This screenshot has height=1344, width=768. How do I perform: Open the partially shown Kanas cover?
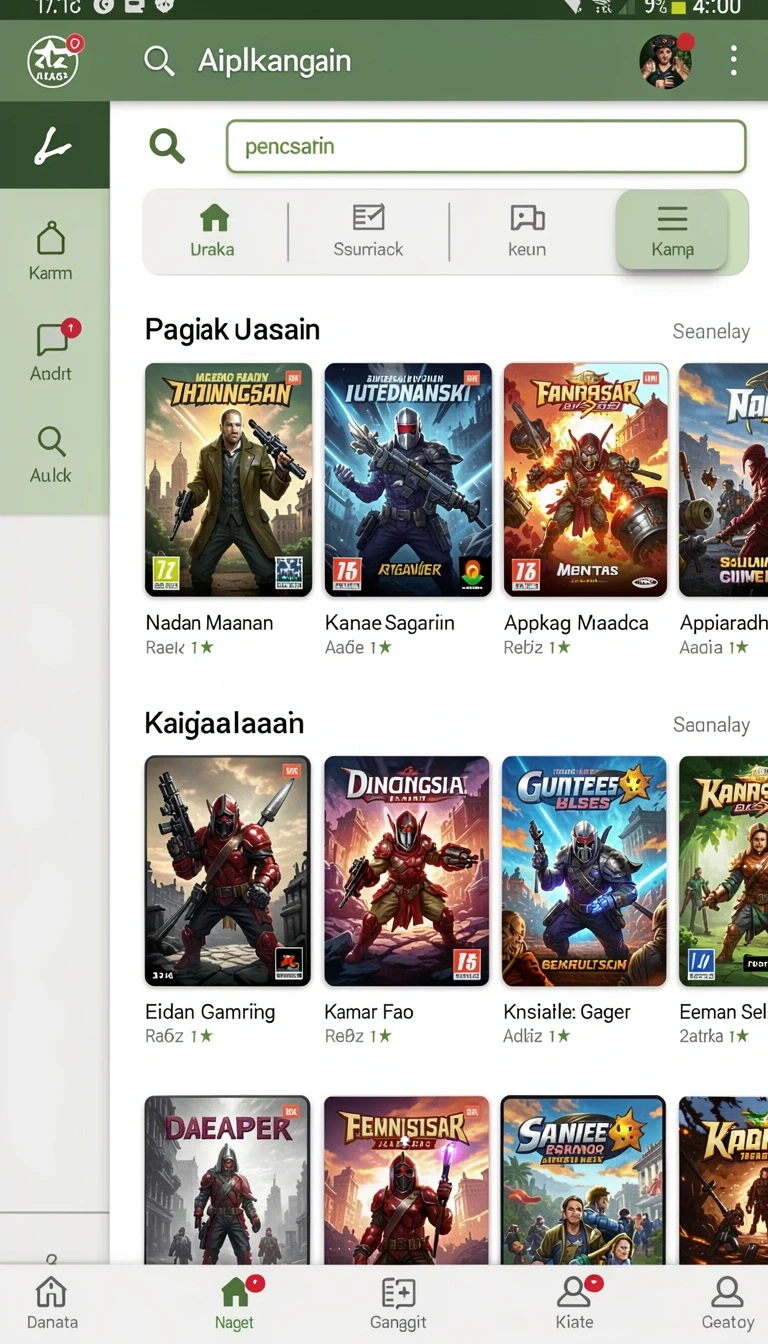(723, 871)
